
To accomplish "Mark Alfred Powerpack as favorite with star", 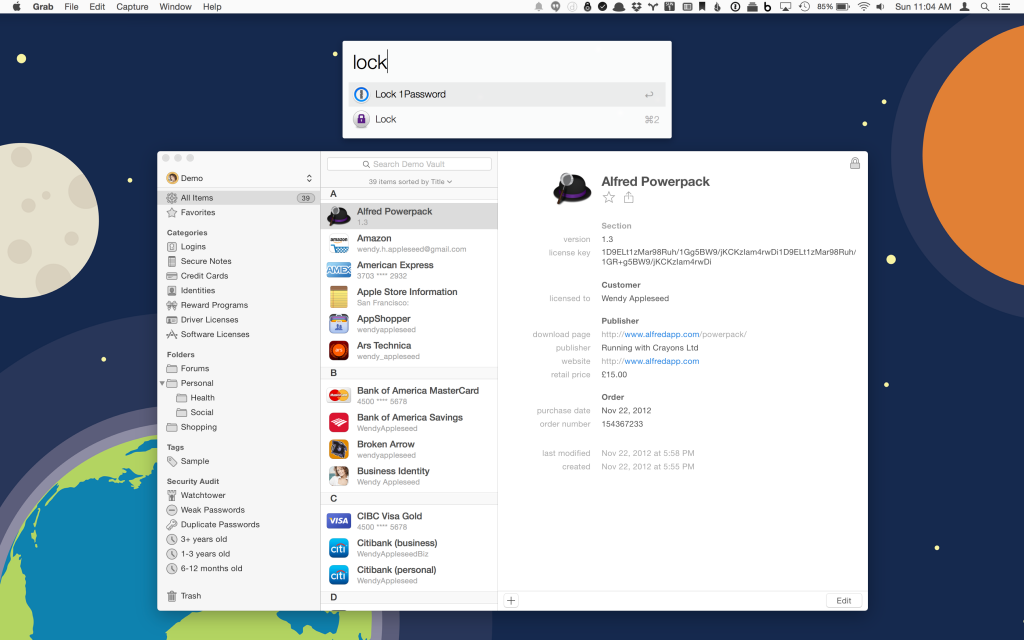I will (609, 198).
